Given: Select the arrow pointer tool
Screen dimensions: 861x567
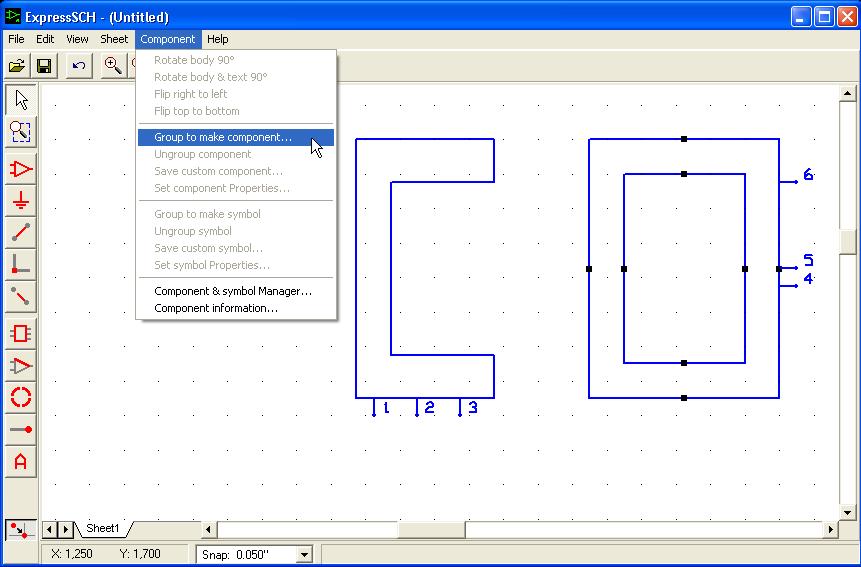Looking at the screenshot, I should [21, 99].
